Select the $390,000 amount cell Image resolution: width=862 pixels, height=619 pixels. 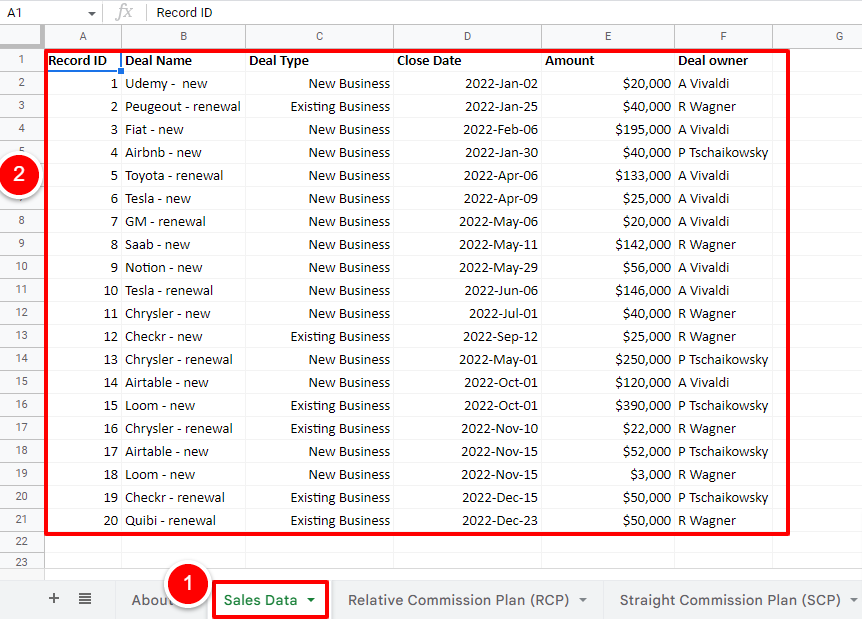point(608,406)
